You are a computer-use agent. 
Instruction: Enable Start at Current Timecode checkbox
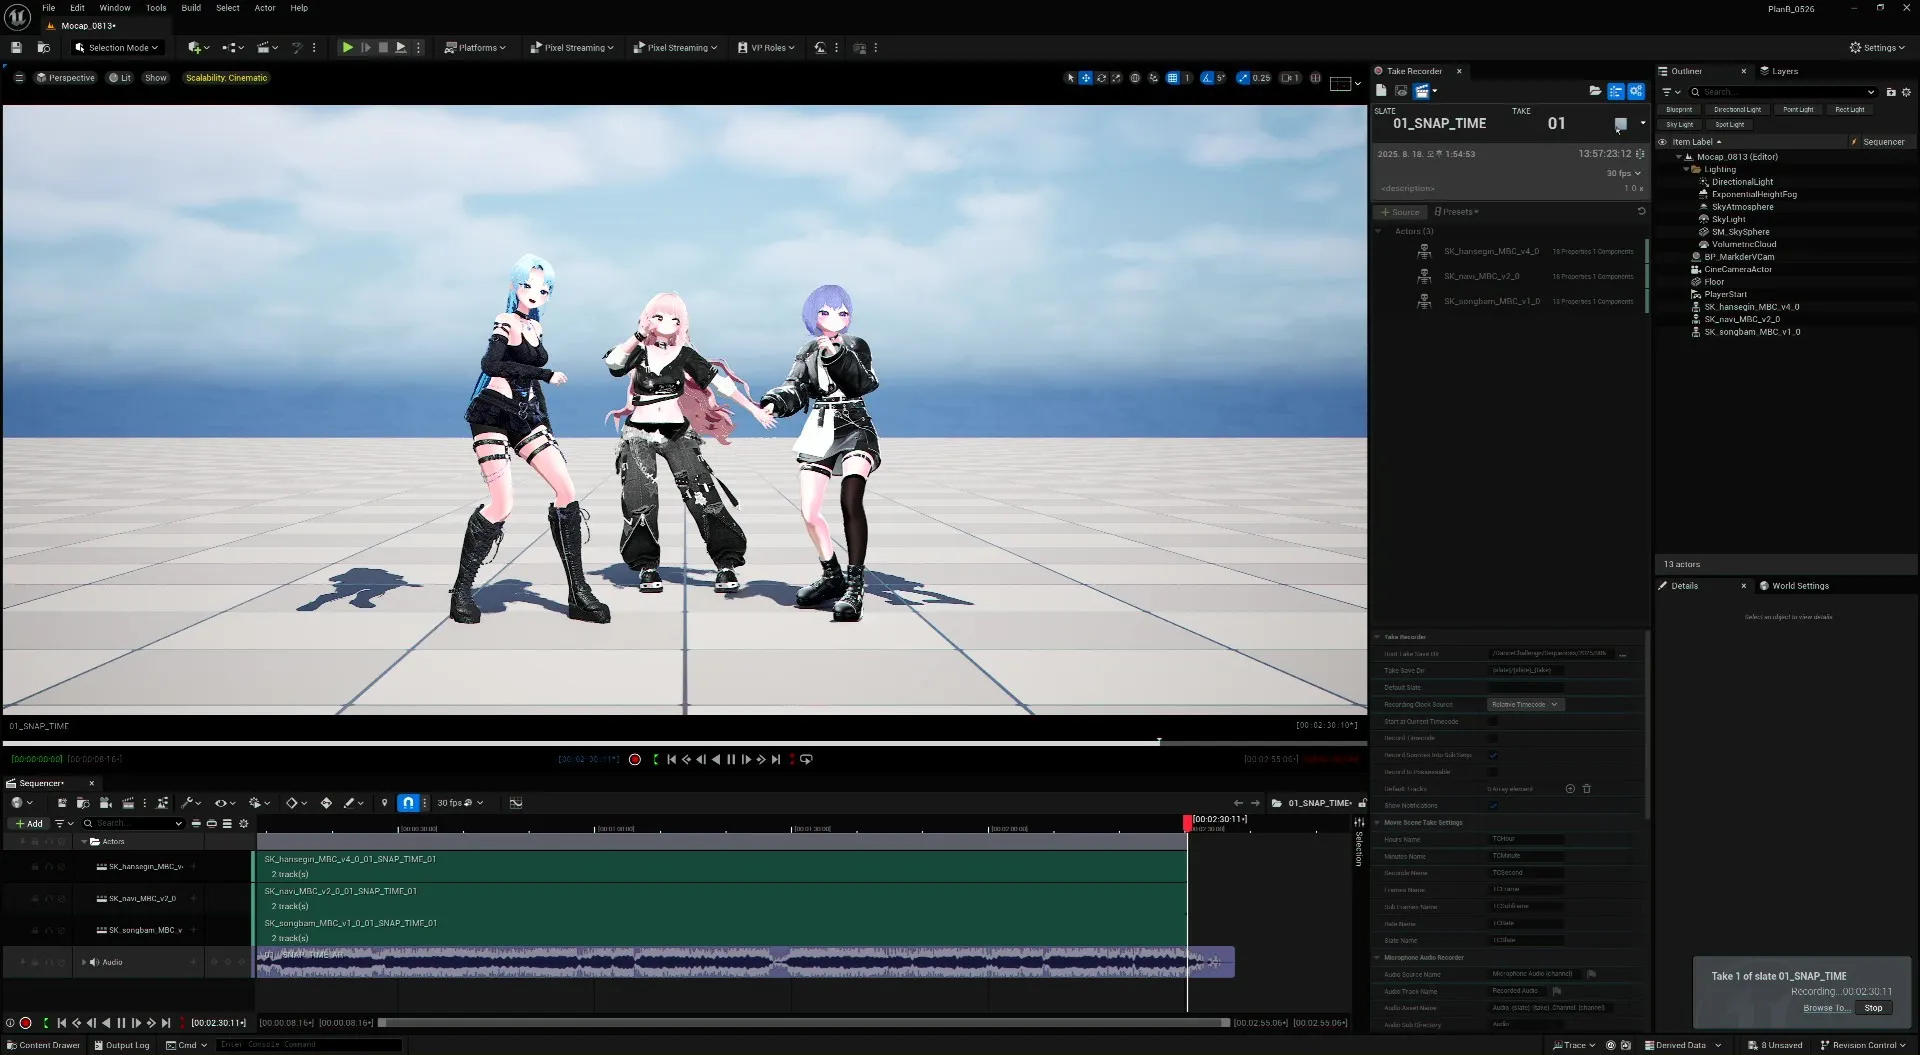point(1493,722)
